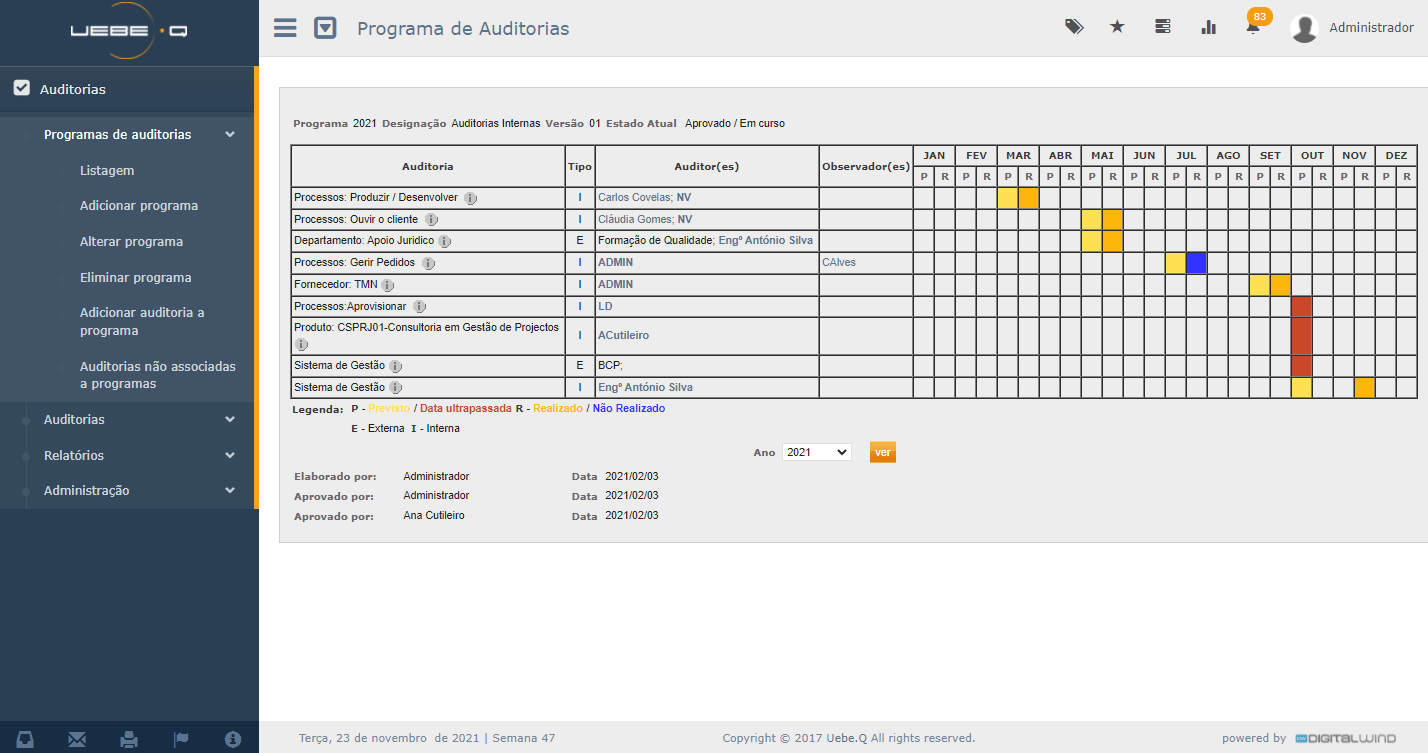
Task: Open notifications bell with 83 badge
Action: [x=1253, y=27]
